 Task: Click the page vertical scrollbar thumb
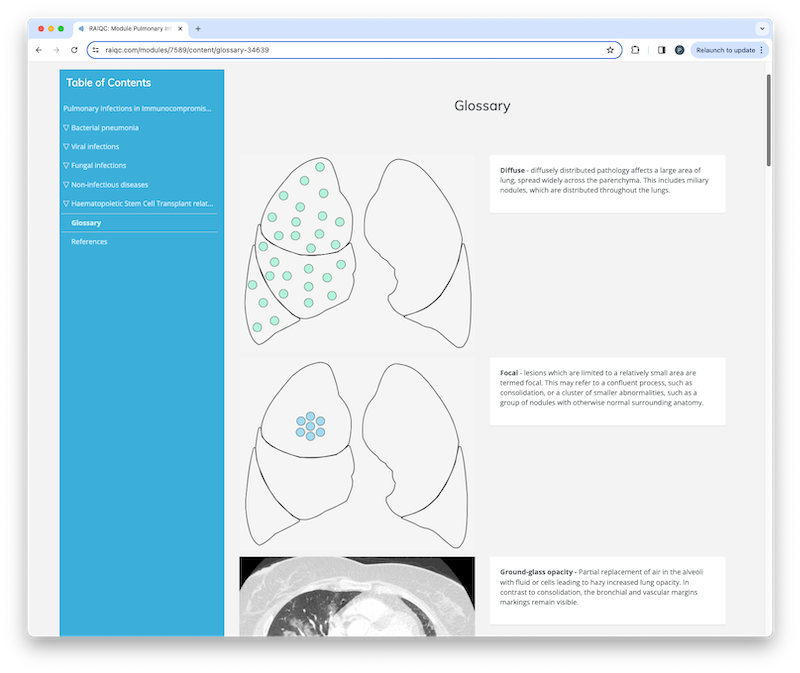pos(768,120)
